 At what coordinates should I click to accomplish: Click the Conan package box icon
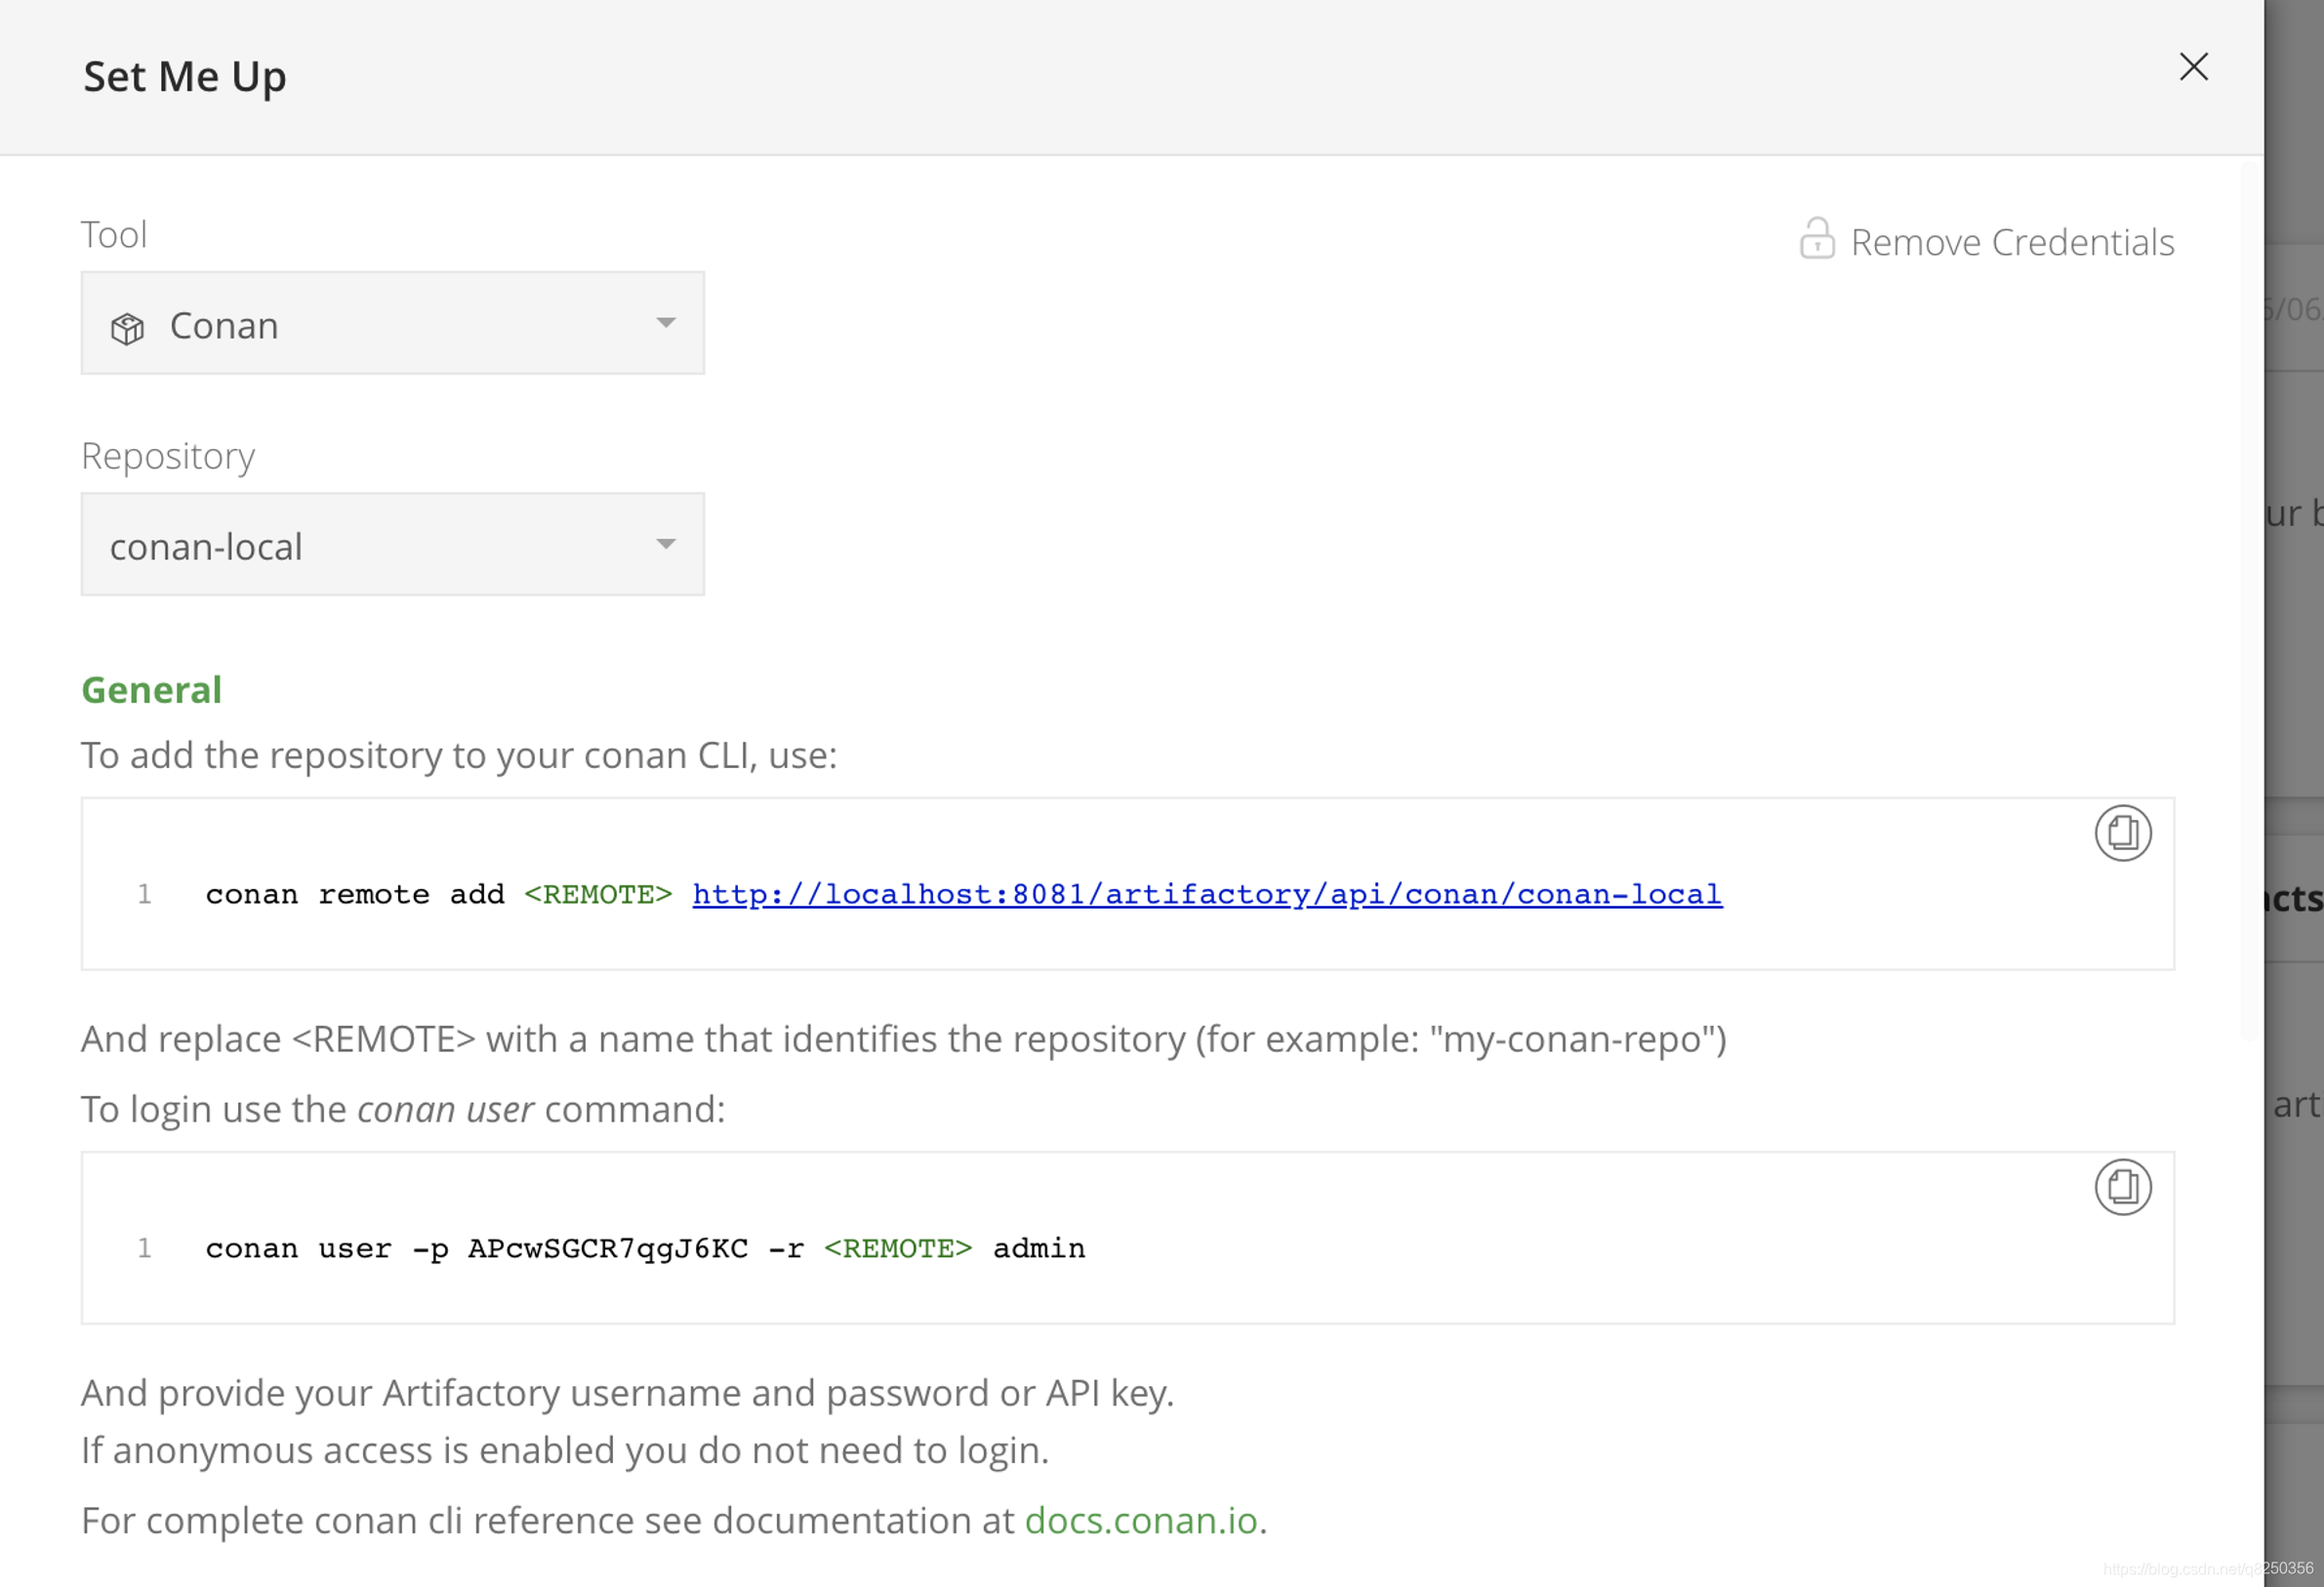(127, 328)
